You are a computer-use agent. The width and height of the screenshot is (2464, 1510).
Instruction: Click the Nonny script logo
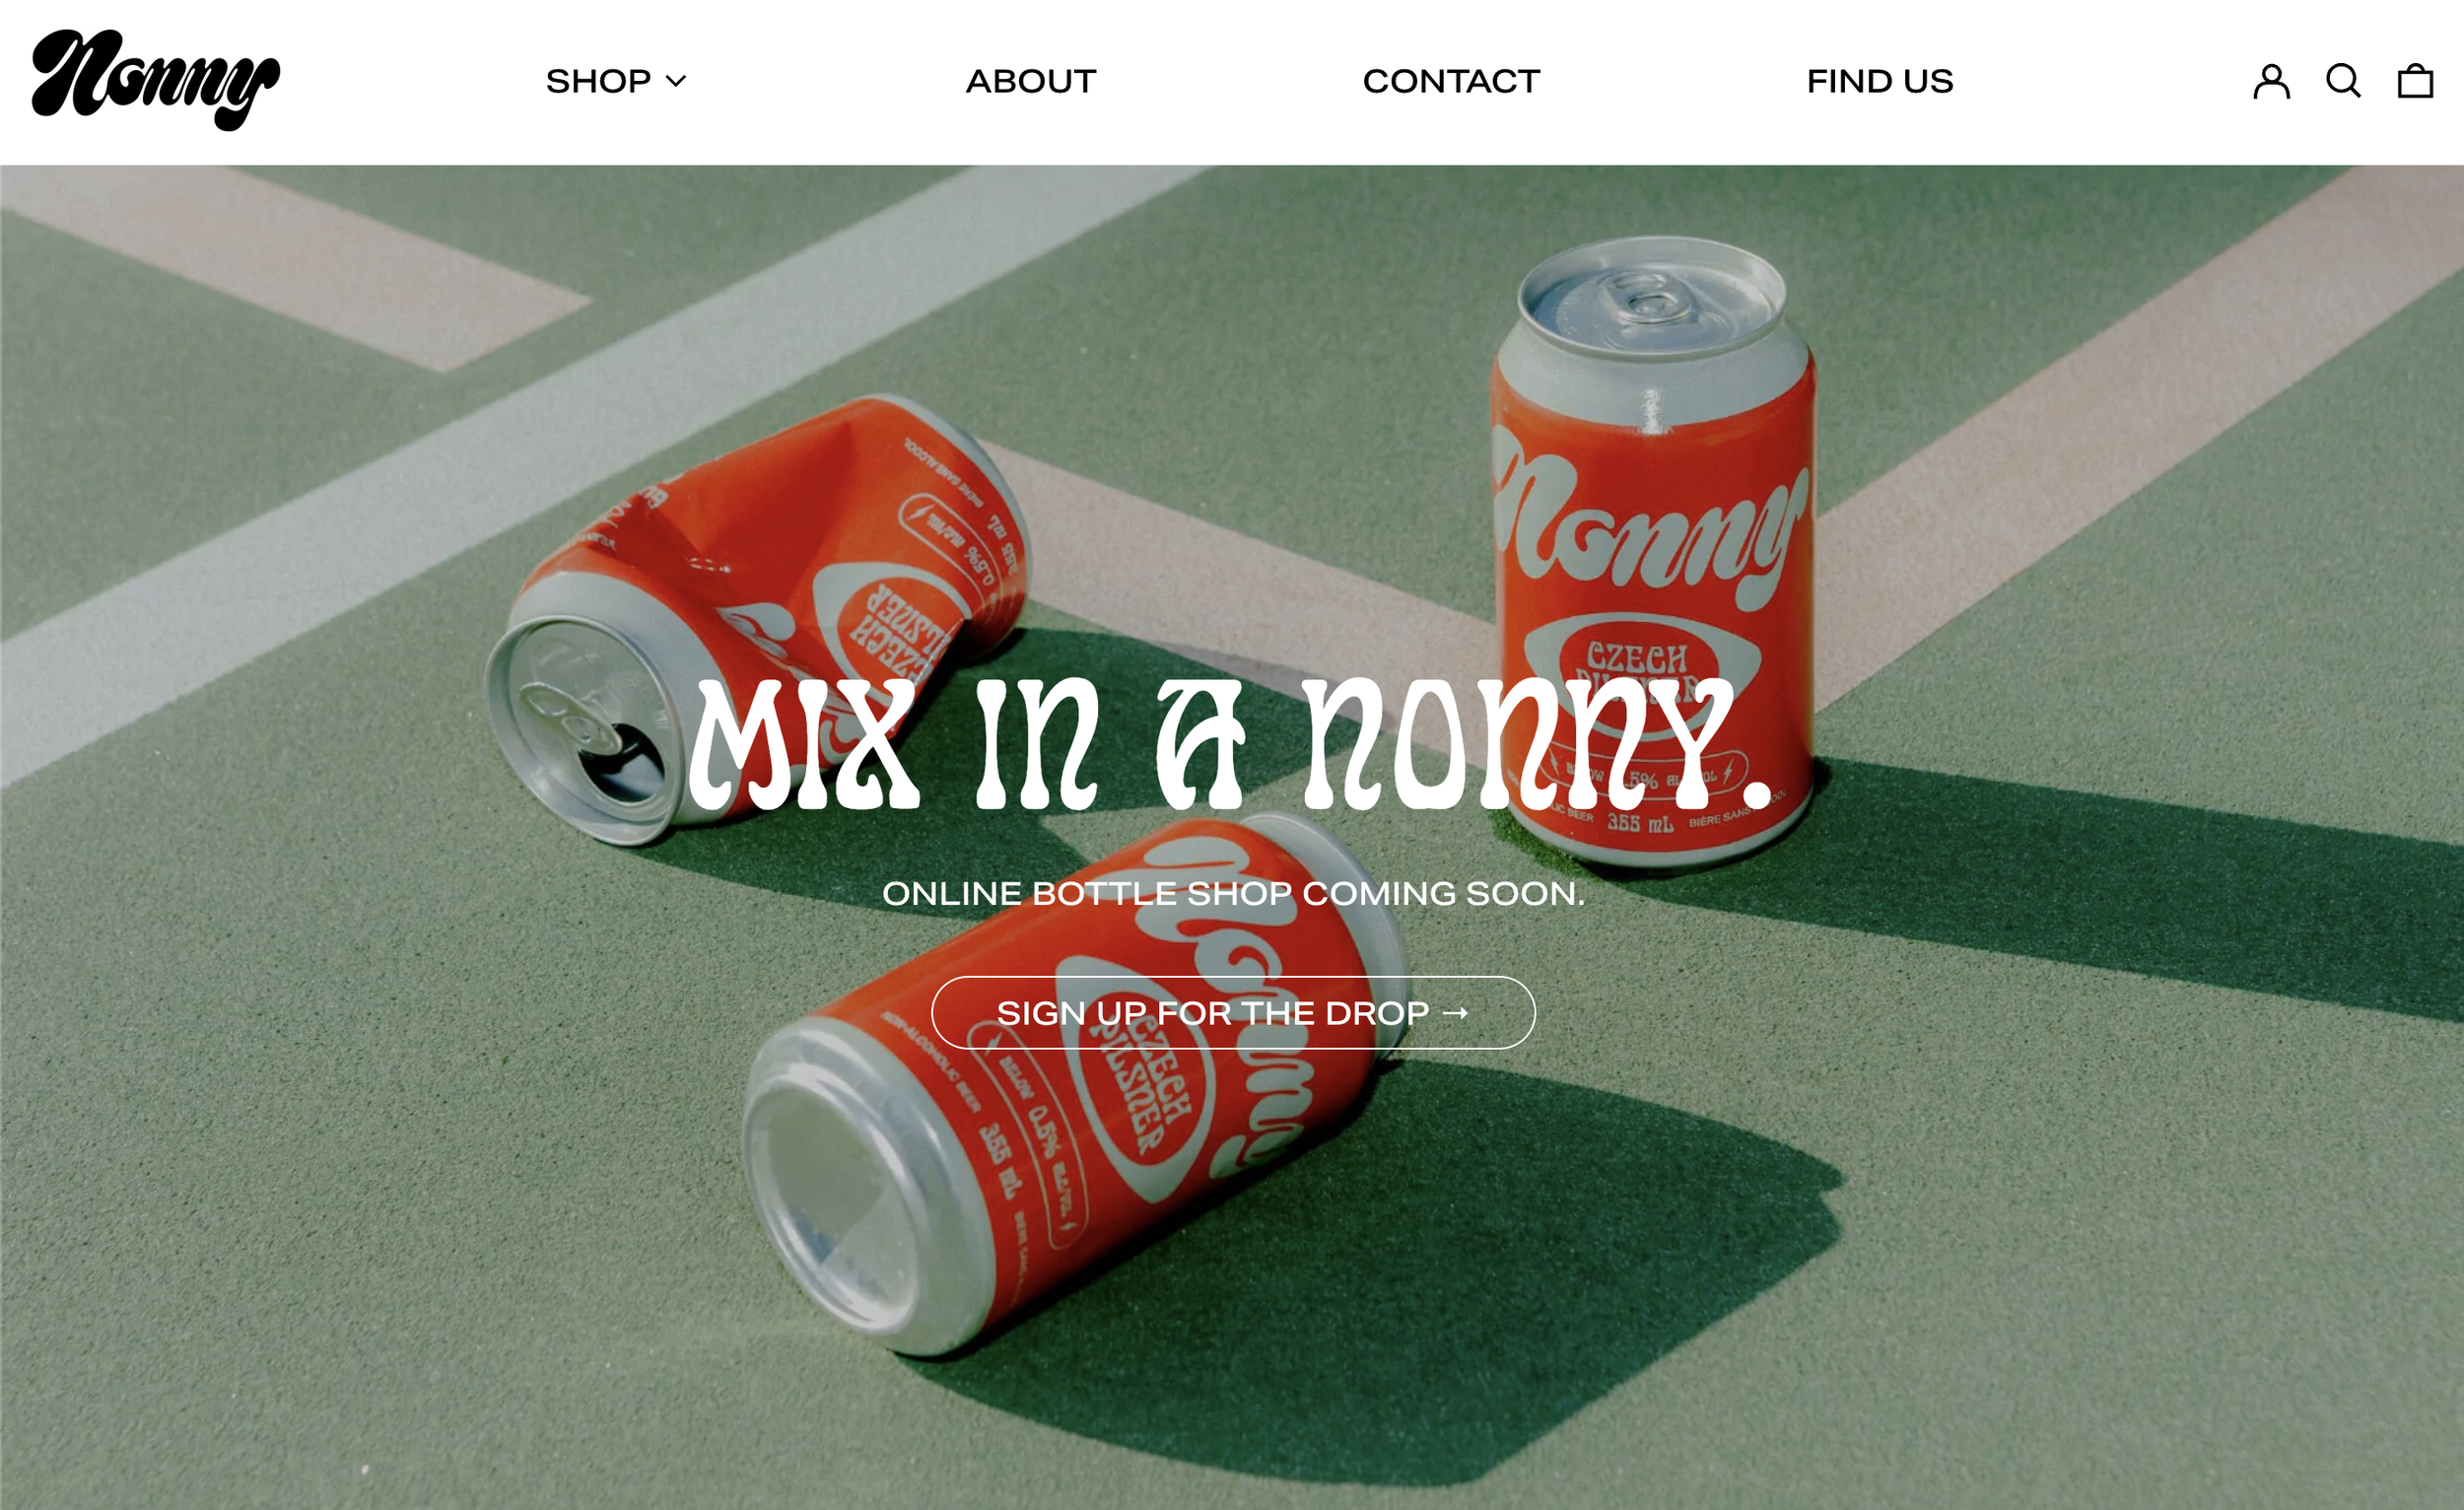coord(156,80)
